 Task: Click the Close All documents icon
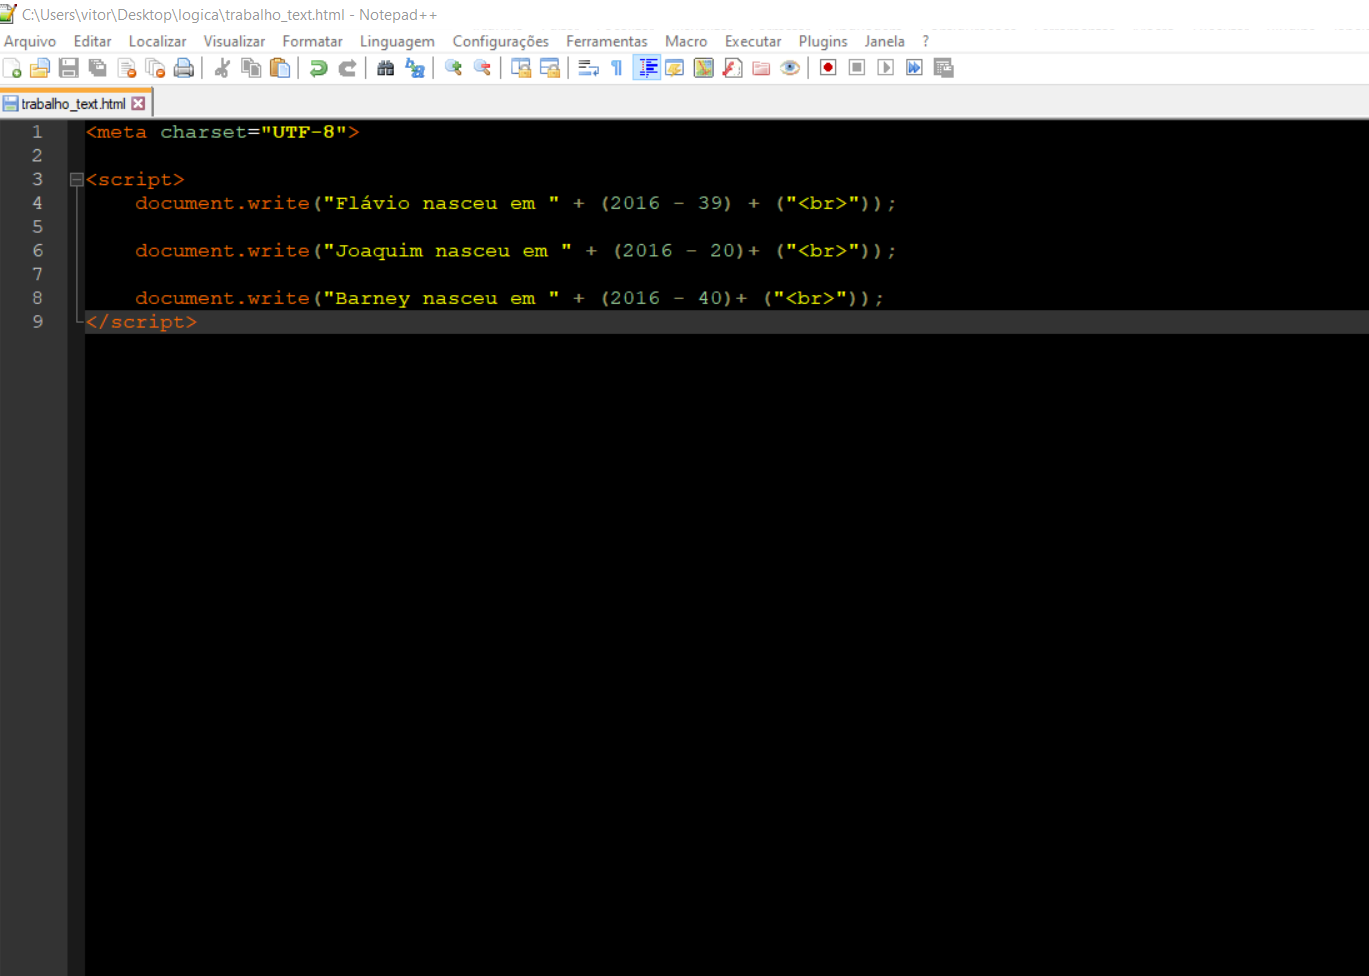[x=155, y=68]
